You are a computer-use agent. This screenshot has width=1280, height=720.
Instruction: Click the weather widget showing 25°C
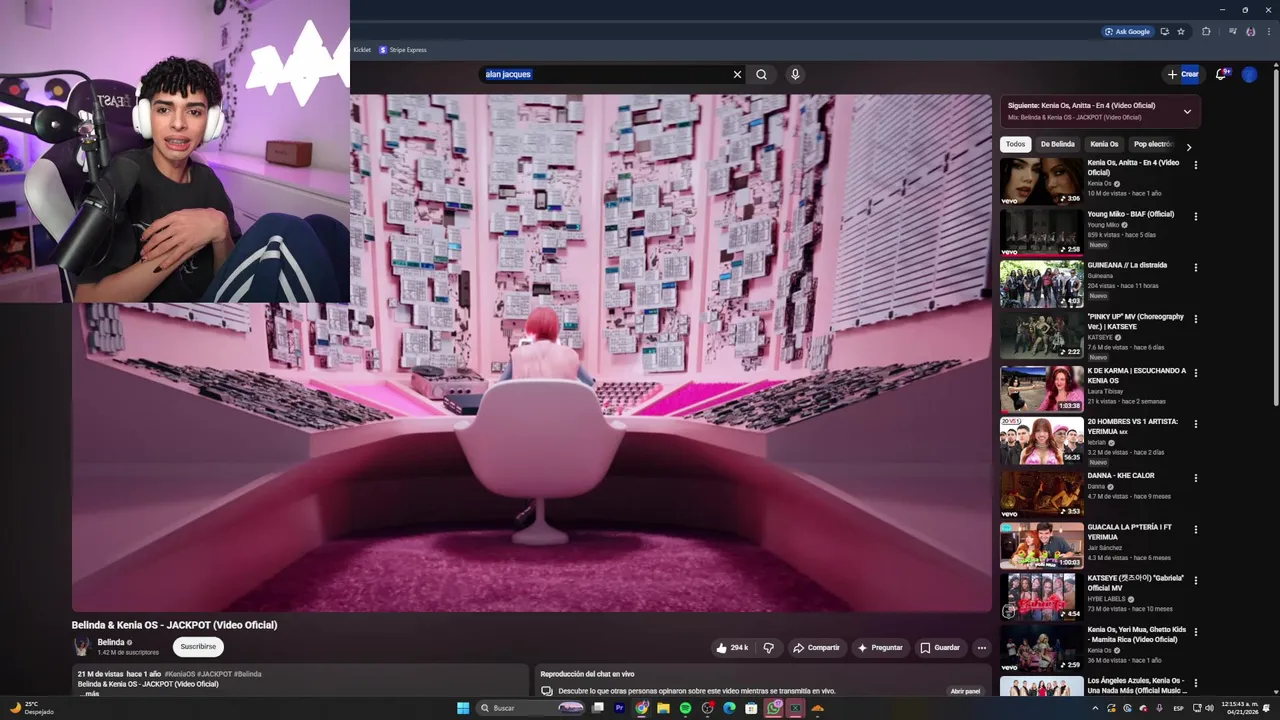point(30,708)
